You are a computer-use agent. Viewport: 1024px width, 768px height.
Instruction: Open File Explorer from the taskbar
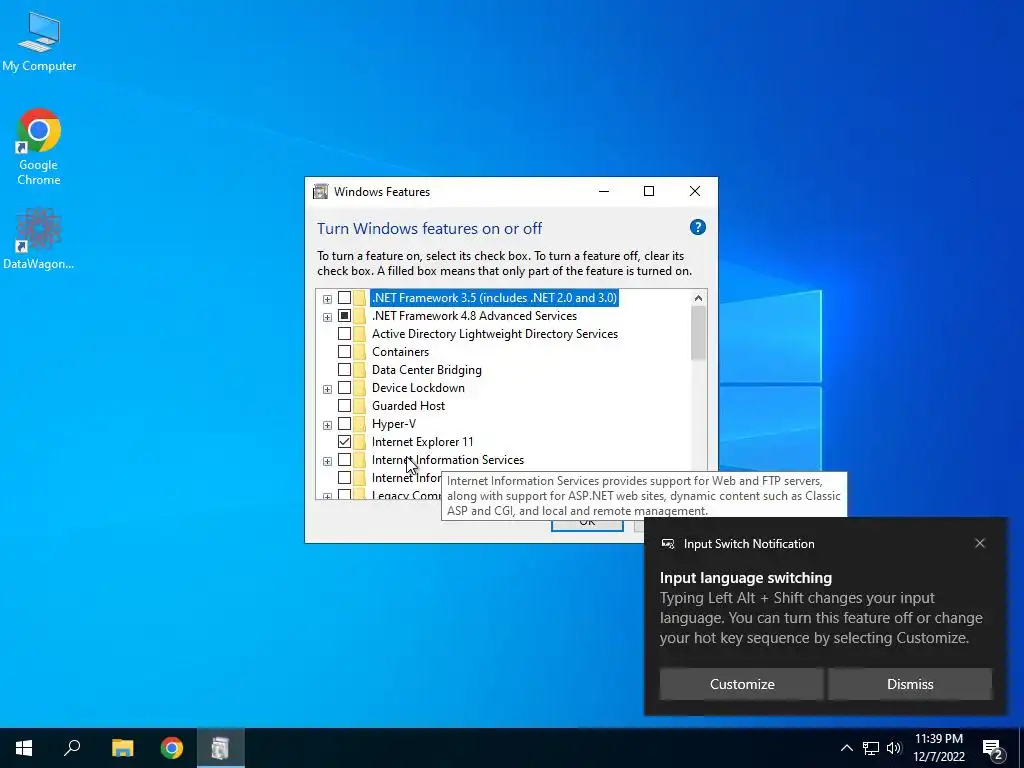pyautogui.click(x=122, y=748)
